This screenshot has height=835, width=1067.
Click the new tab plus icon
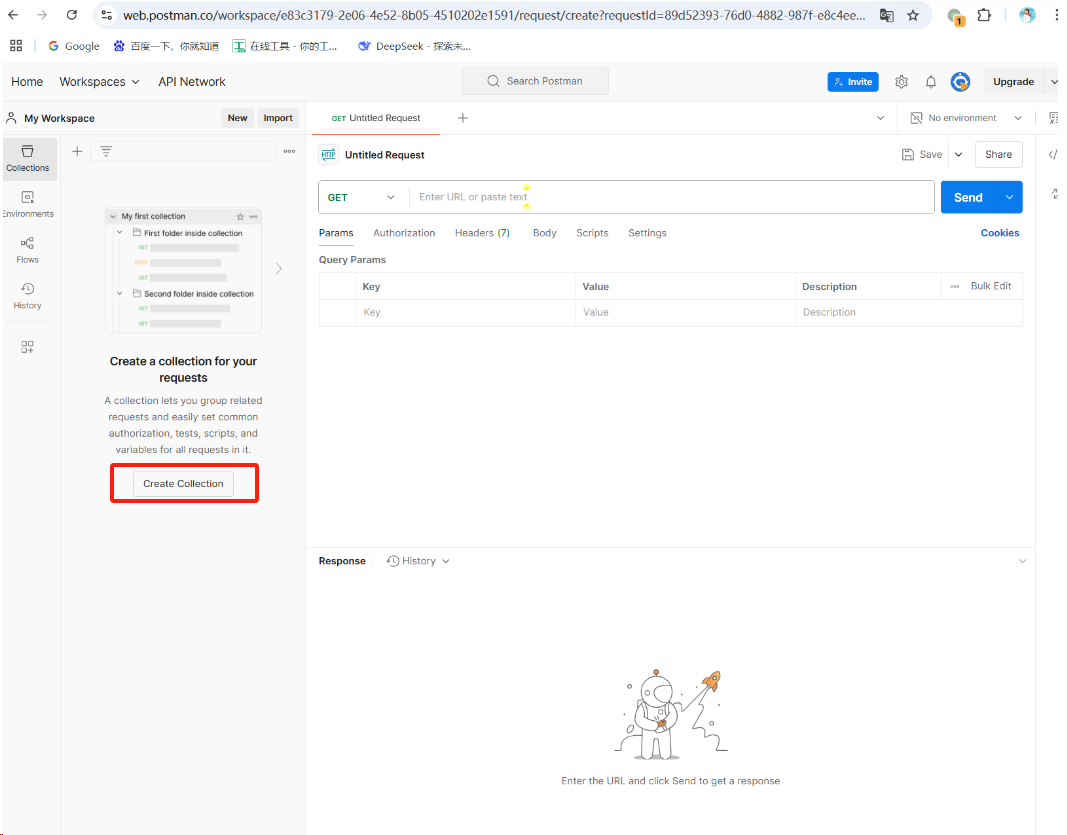463,118
